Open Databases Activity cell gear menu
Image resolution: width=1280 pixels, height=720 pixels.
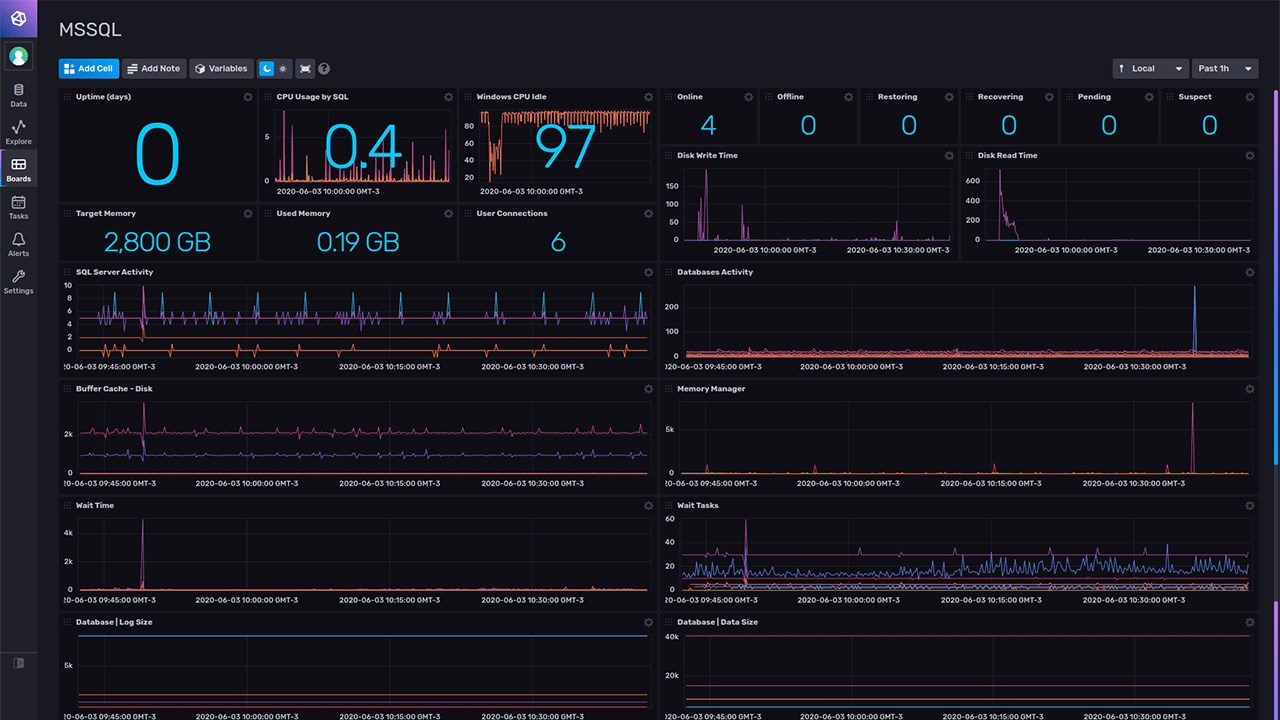click(x=1249, y=272)
